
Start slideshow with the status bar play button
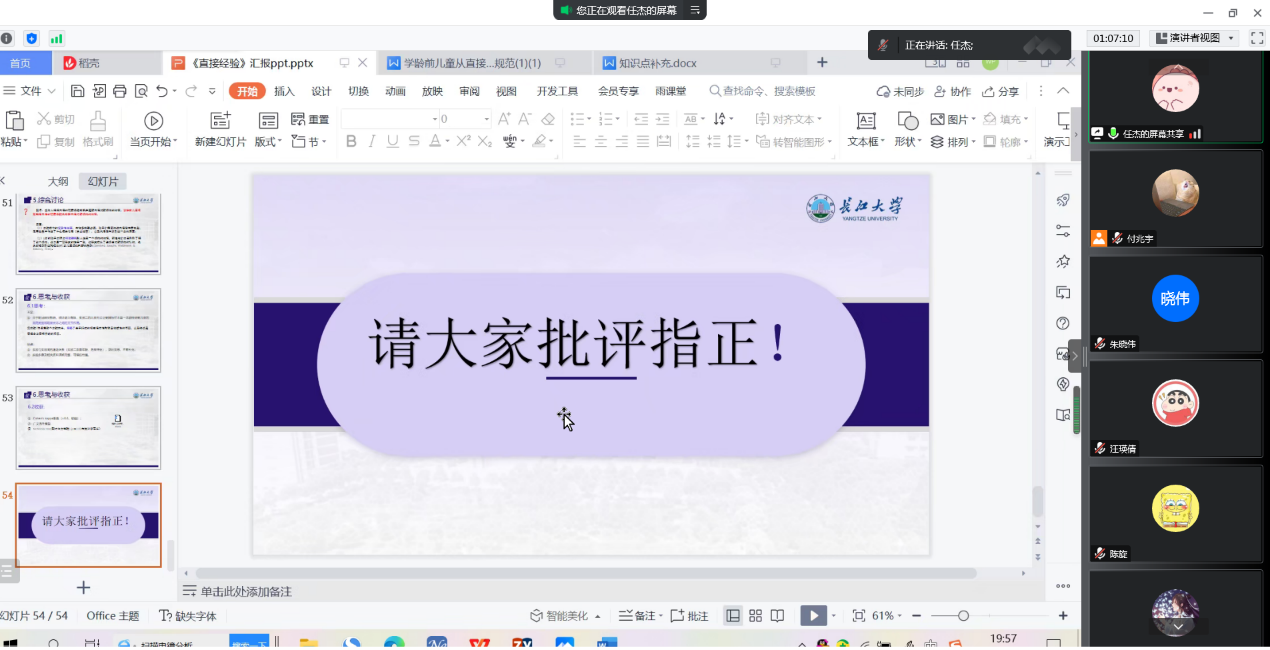814,616
